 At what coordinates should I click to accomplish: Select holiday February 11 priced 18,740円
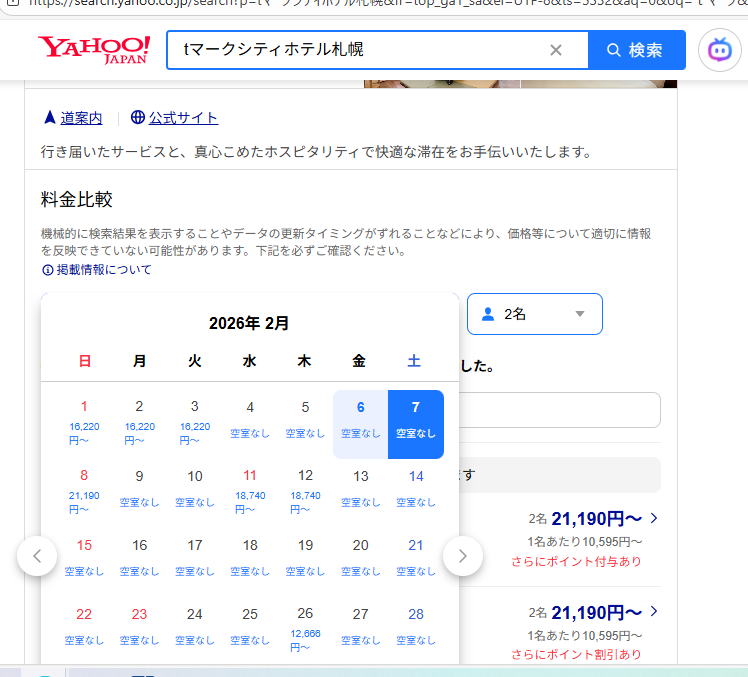(250, 493)
